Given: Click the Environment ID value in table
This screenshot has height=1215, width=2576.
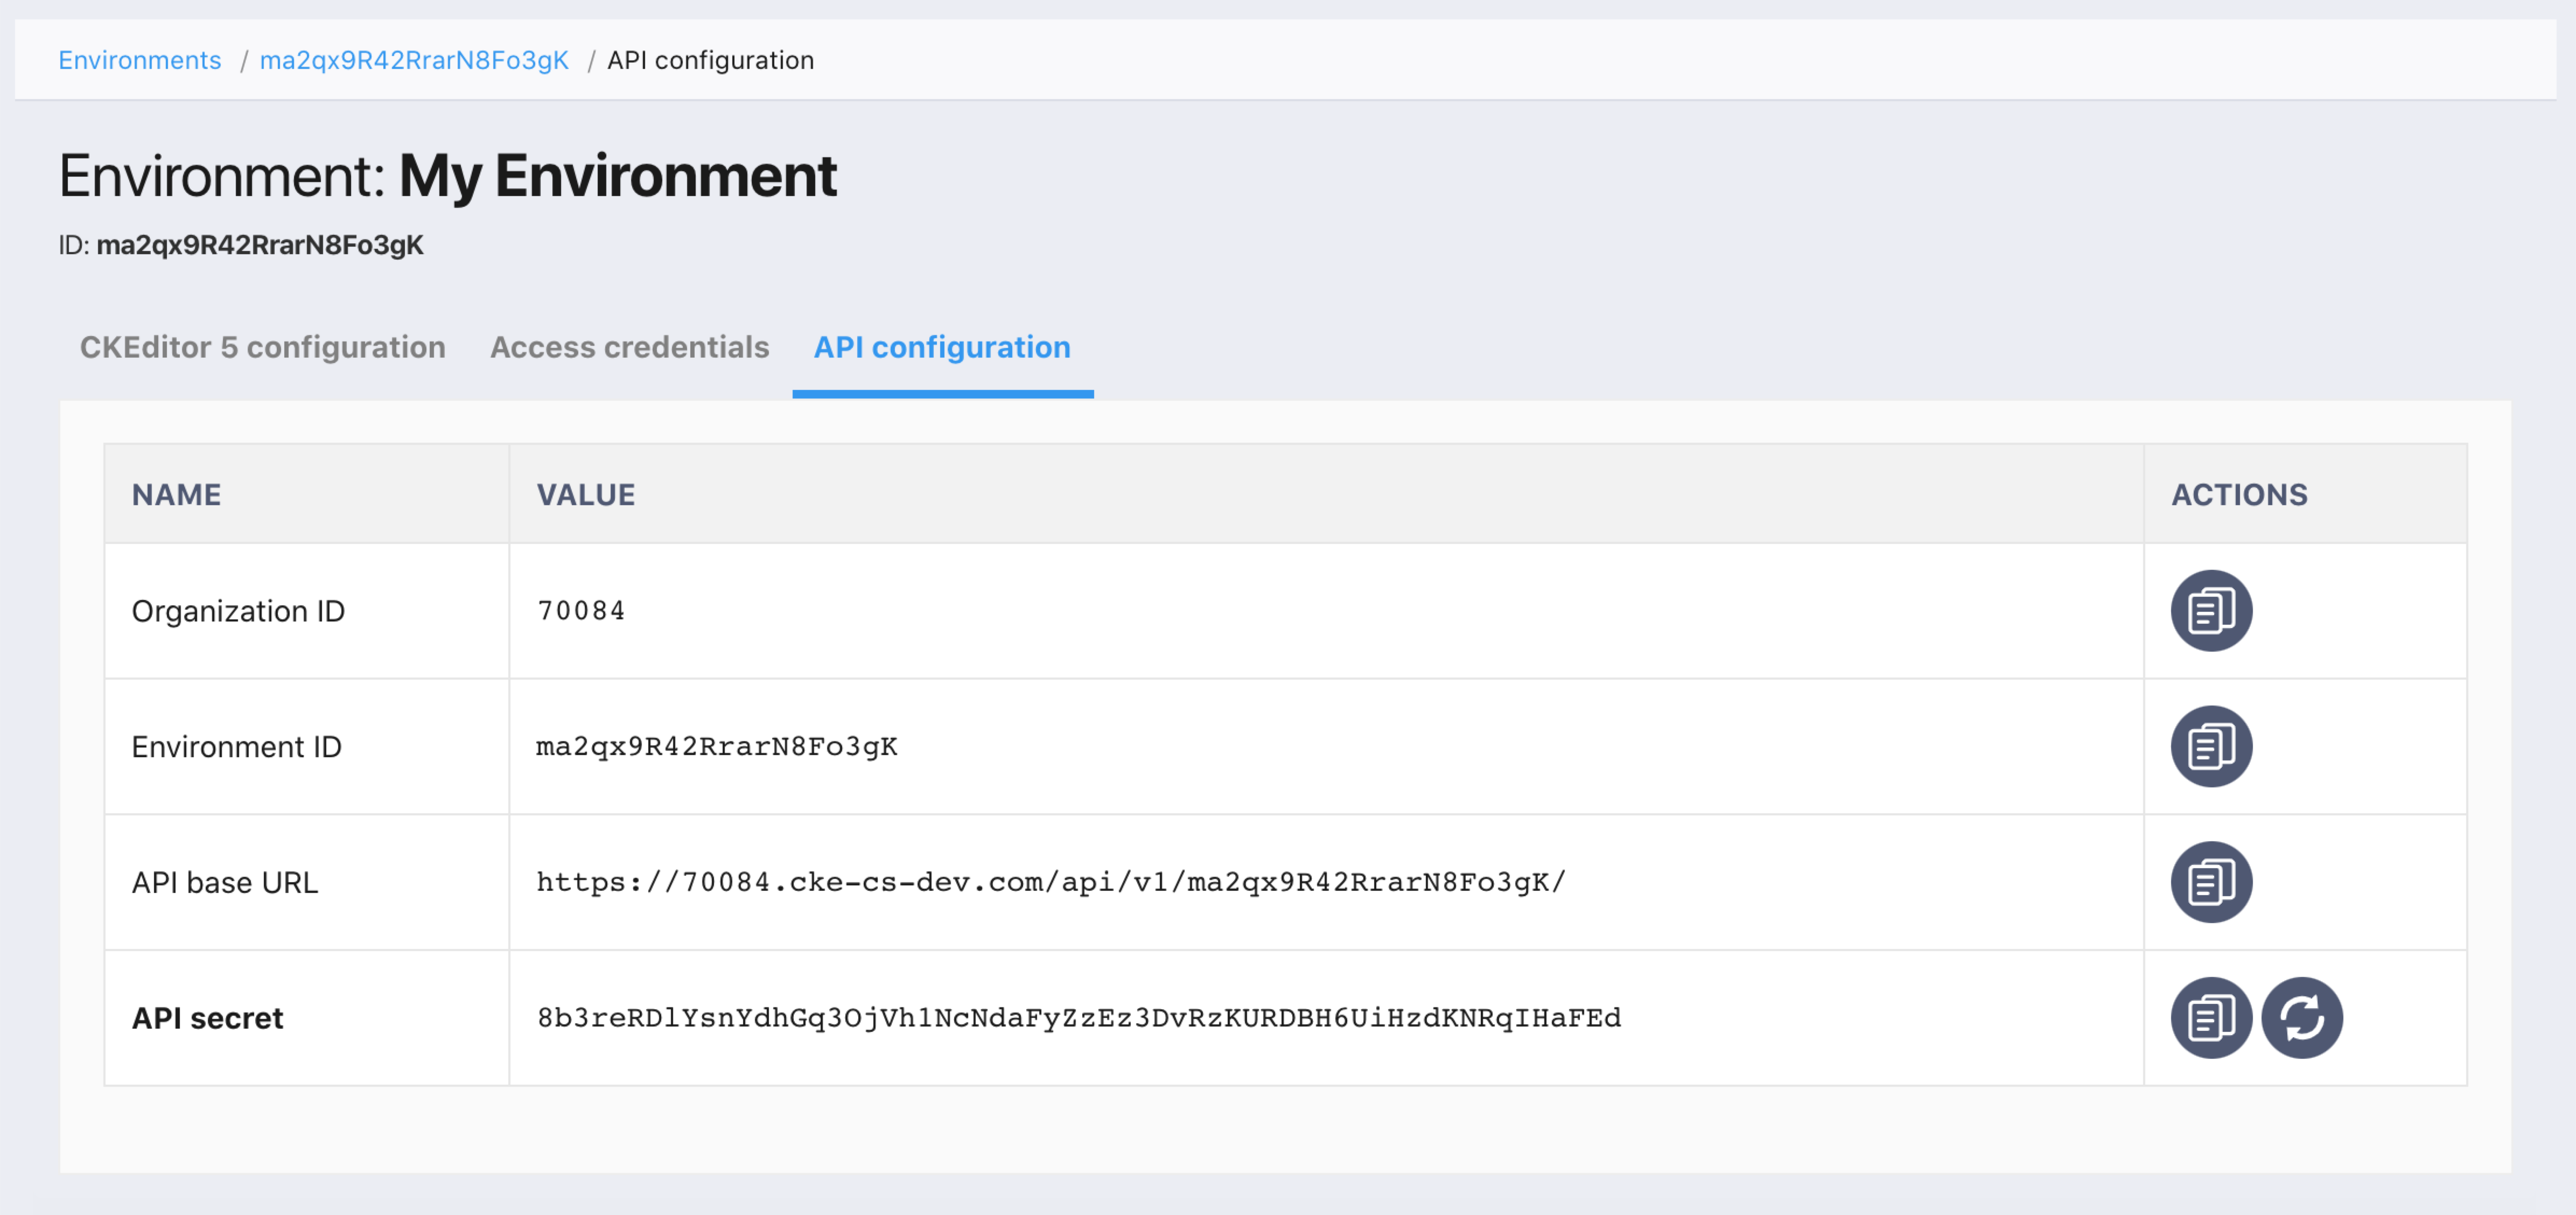Looking at the screenshot, I should coord(717,747).
